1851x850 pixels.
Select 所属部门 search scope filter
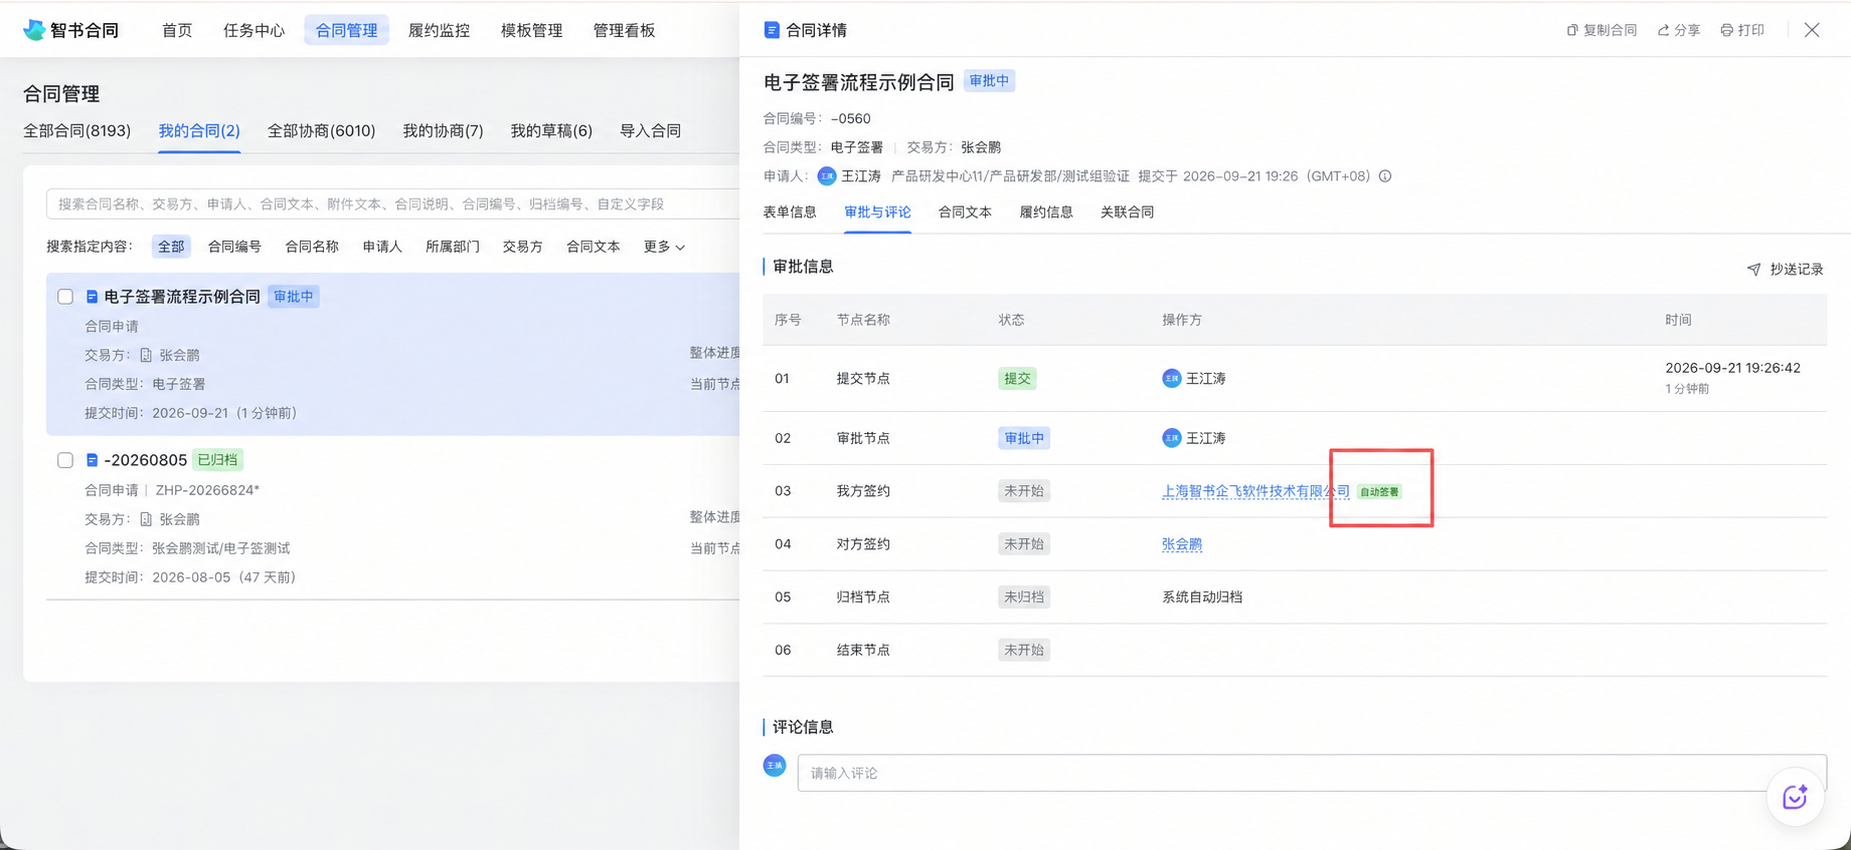pyautogui.click(x=452, y=247)
